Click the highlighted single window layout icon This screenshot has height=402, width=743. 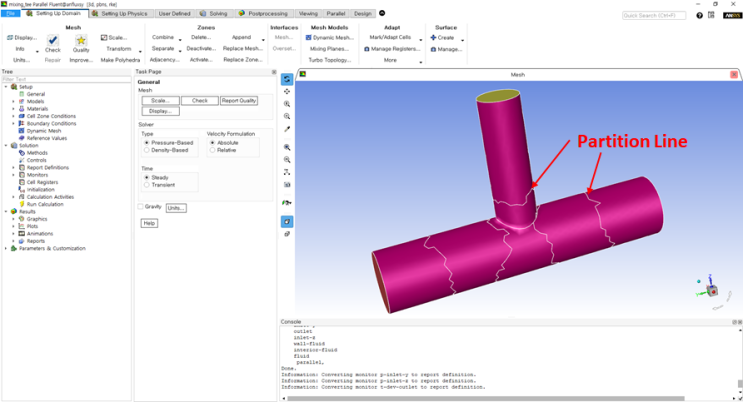tap(287, 221)
